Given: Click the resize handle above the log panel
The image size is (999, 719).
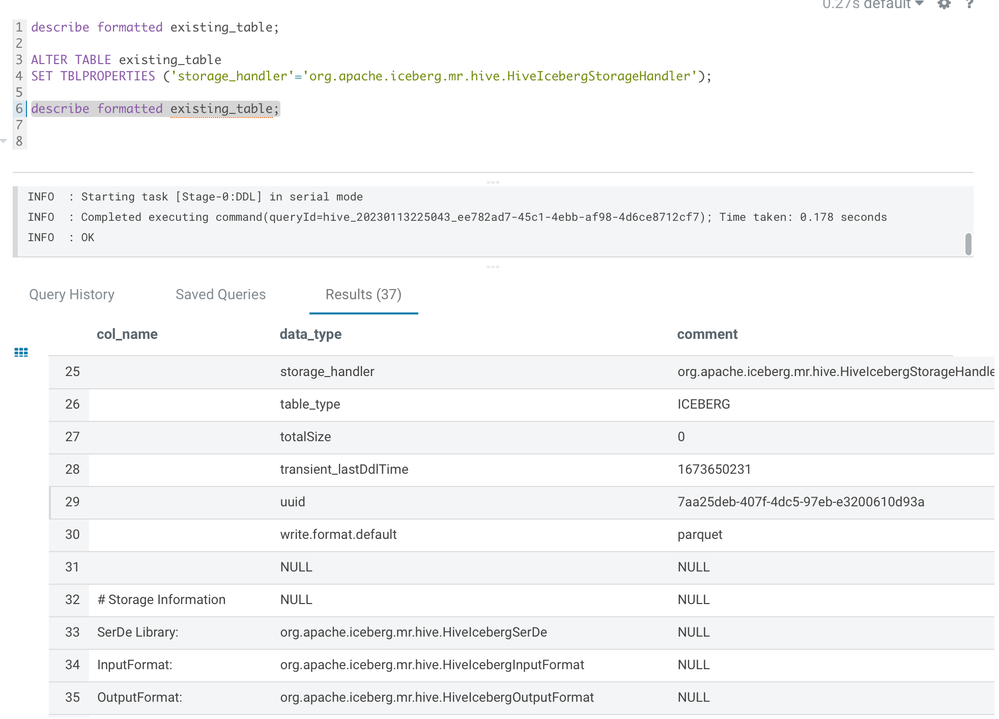Looking at the screenshot, I should pyautogui.click(x=492, y=182).
